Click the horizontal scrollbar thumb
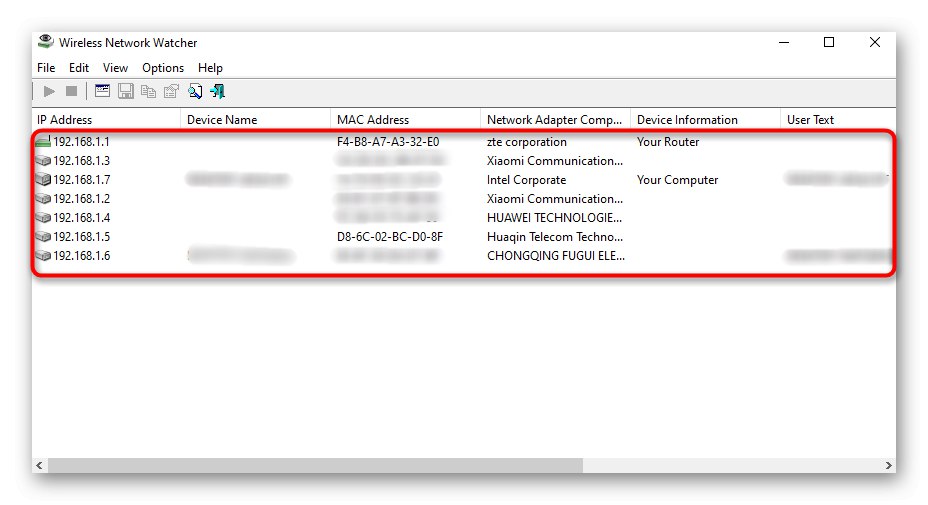 point(315,465)
